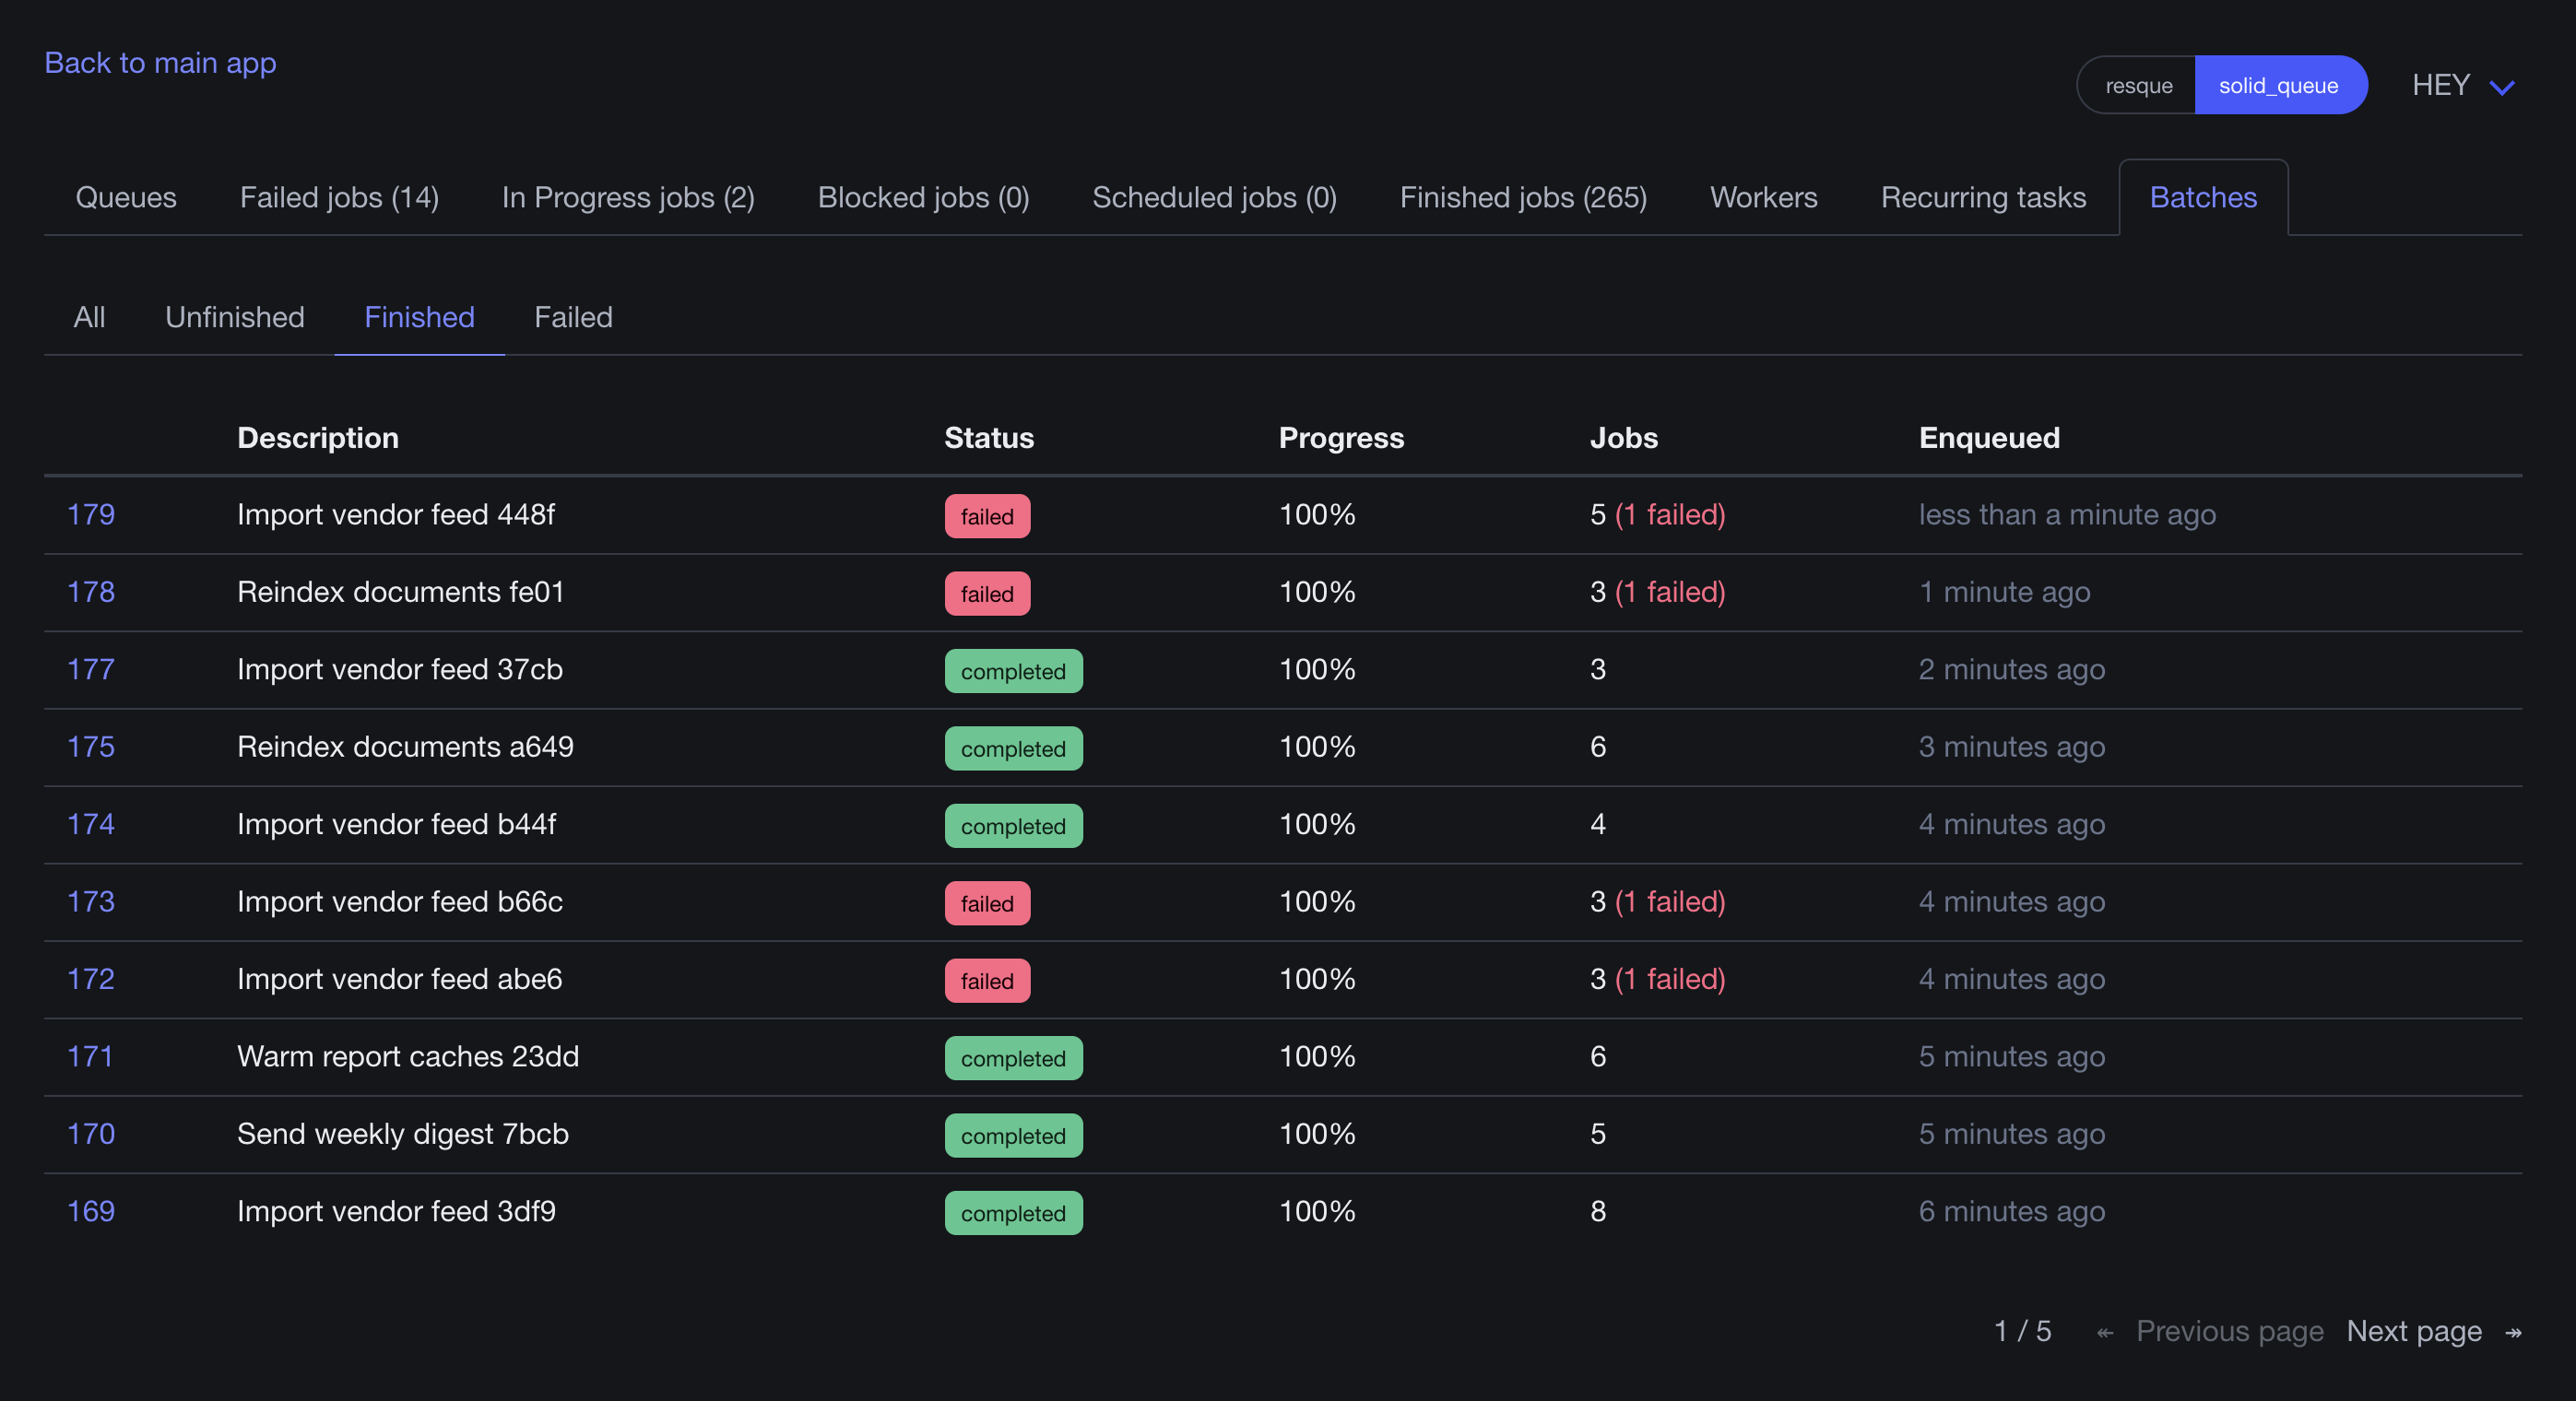Open batch 173 link
This screenshot has height=1401, width=2576.
click(91, 901)
